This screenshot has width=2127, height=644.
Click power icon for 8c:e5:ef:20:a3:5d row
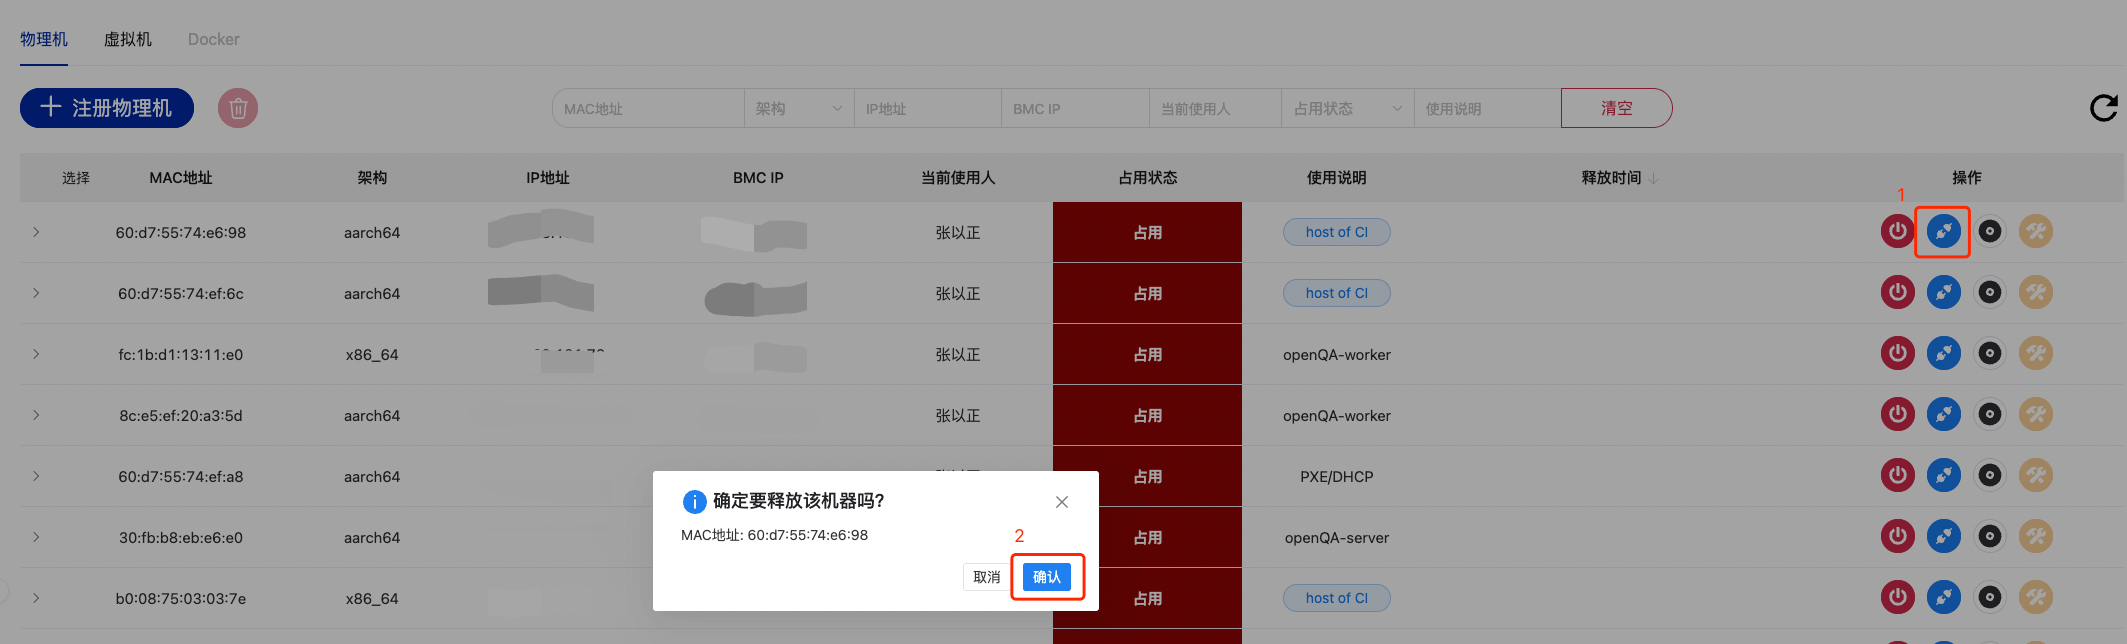click(x=1897, y=414)
